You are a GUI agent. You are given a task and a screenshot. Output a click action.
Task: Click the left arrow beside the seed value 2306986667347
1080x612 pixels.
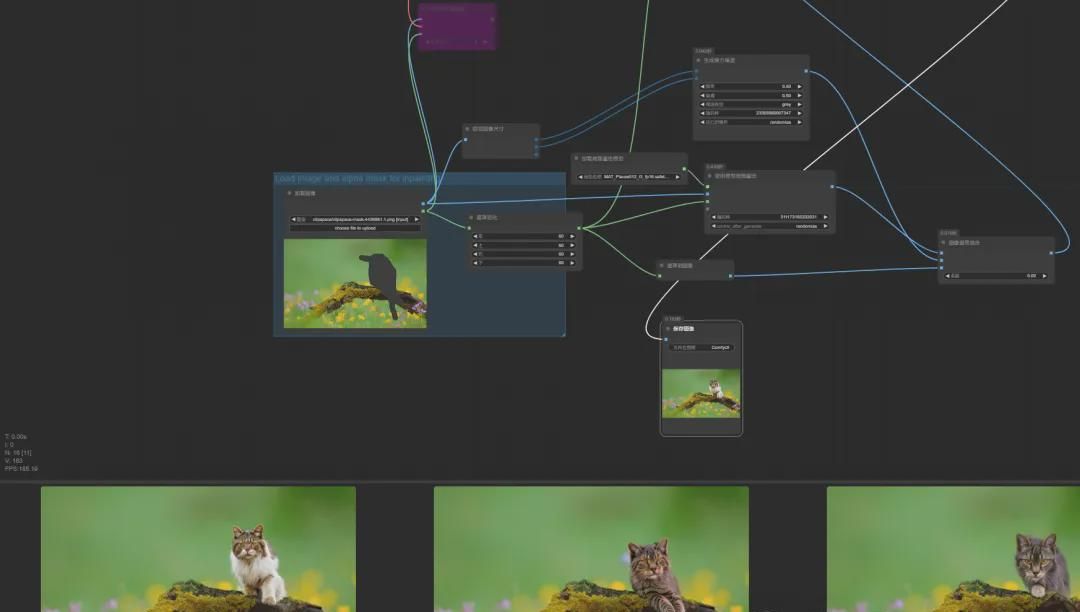[x=703, y=113]
